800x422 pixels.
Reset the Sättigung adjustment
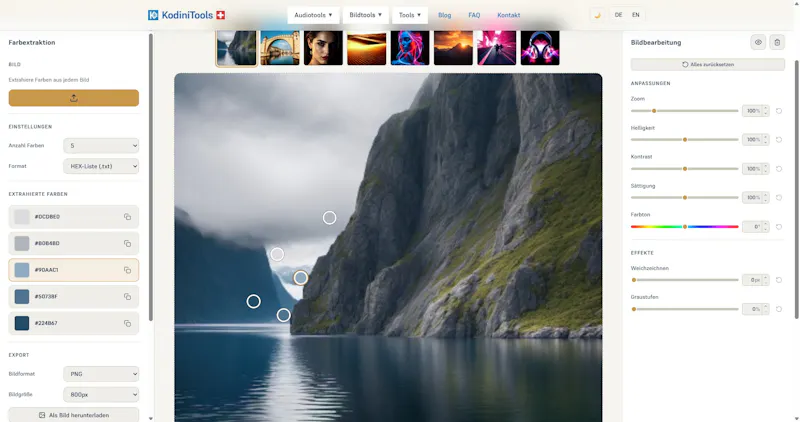779,197
